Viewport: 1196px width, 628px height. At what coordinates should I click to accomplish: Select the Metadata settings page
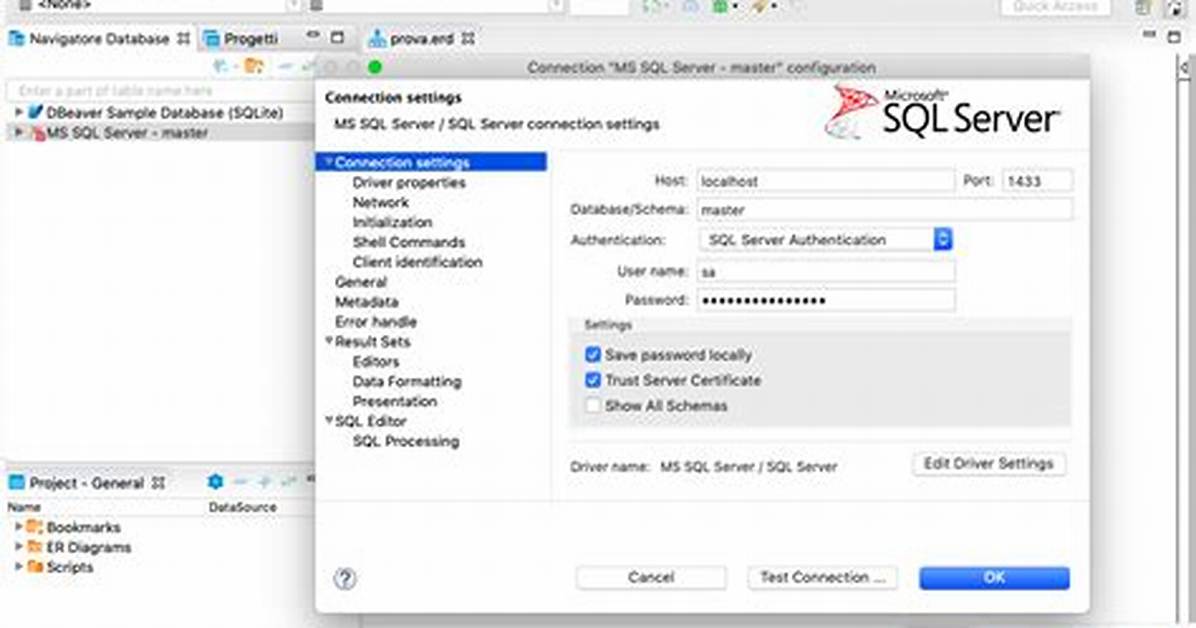click(367, 301)
